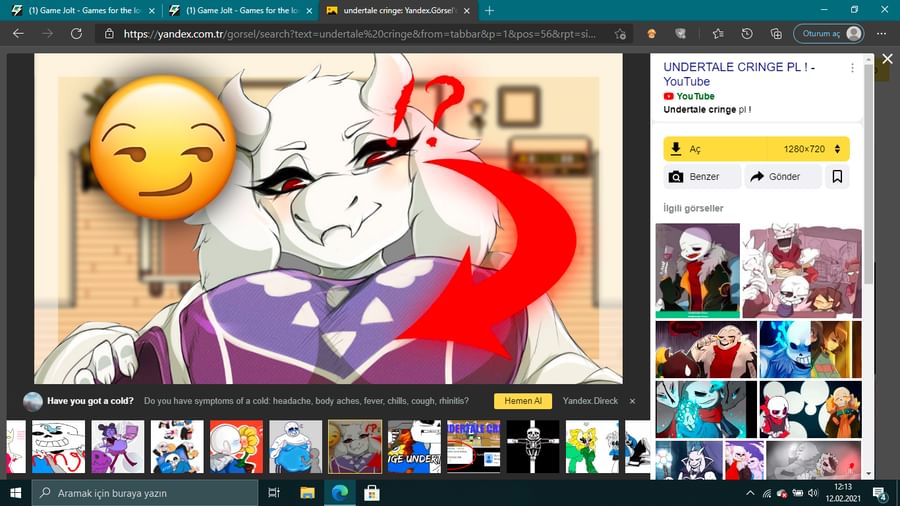This screenshot has height=506, width=900.
Task: Save image with the bookmark icon
Action: pos(837,177)
